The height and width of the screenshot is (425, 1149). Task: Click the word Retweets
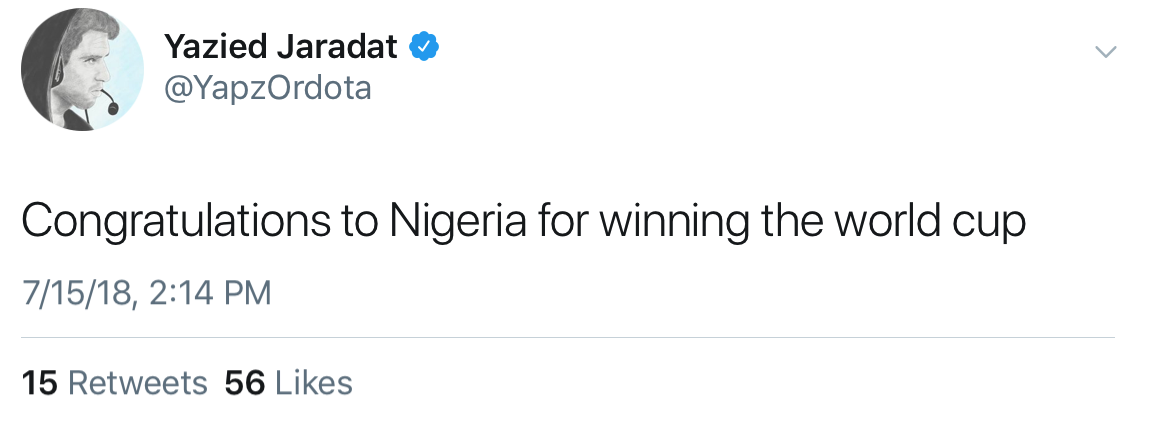click(137, 383)
